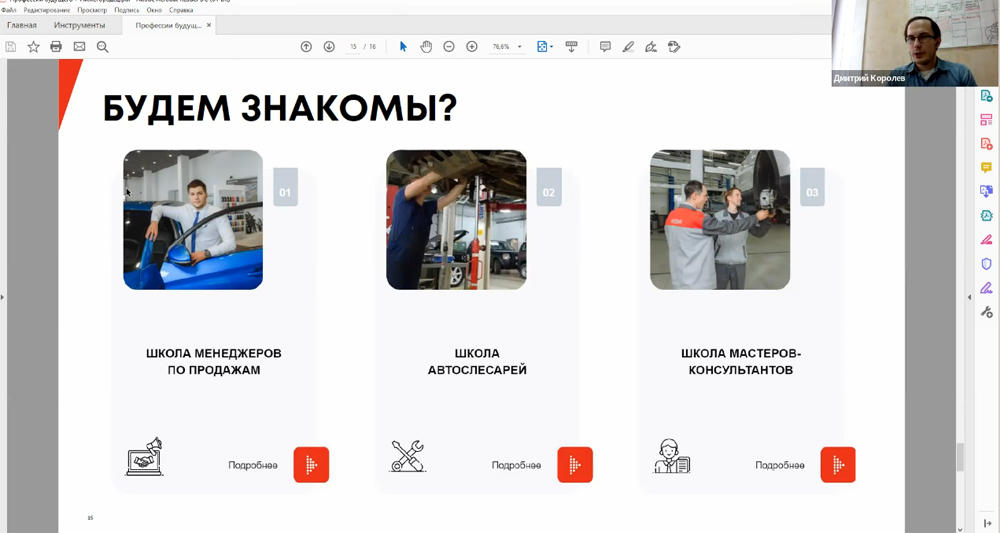Click the 'БУДЕМ ЗНАКОМЫ?' heading

280,108
